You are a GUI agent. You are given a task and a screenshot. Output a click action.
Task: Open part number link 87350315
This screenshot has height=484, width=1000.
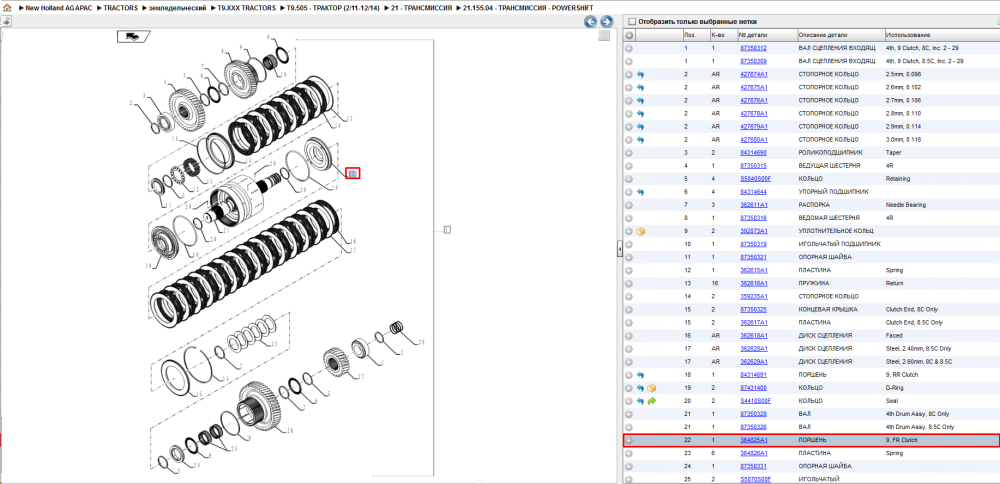tap(753, 166)
